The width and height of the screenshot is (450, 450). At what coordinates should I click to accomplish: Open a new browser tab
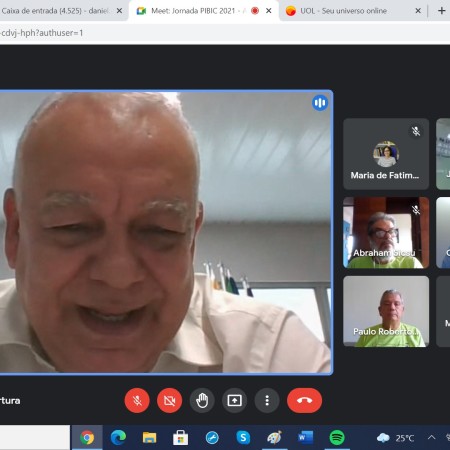point(441,11)
